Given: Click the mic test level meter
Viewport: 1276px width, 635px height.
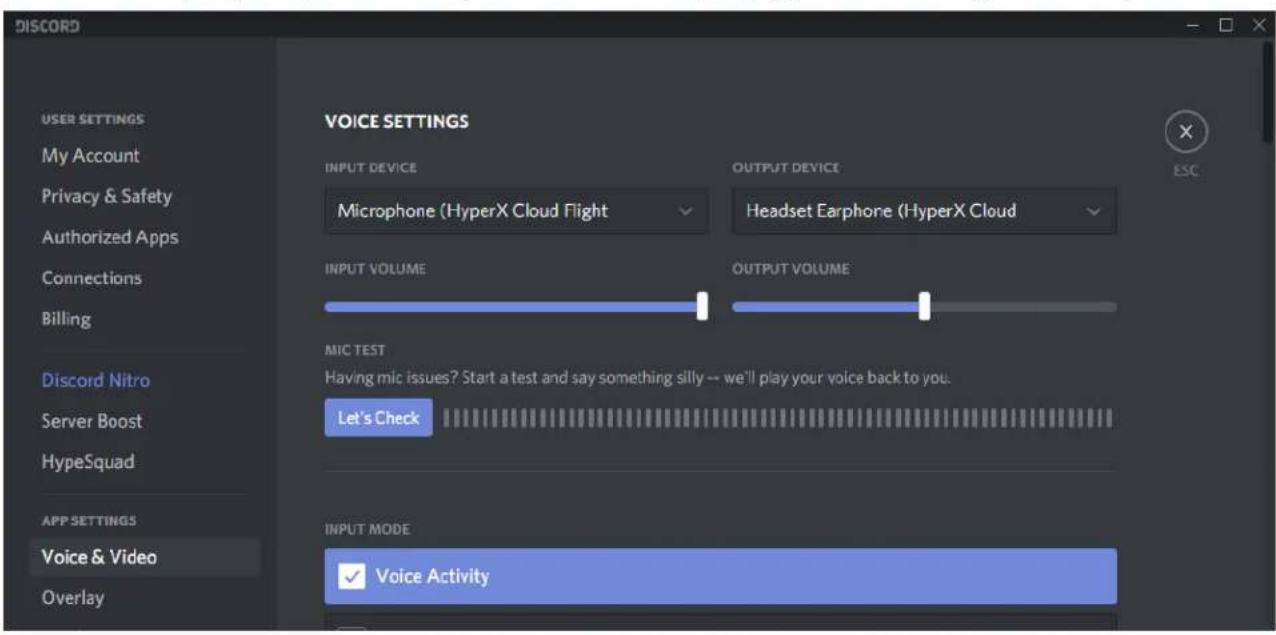Looking at the screenshot, I should [778, 418].
